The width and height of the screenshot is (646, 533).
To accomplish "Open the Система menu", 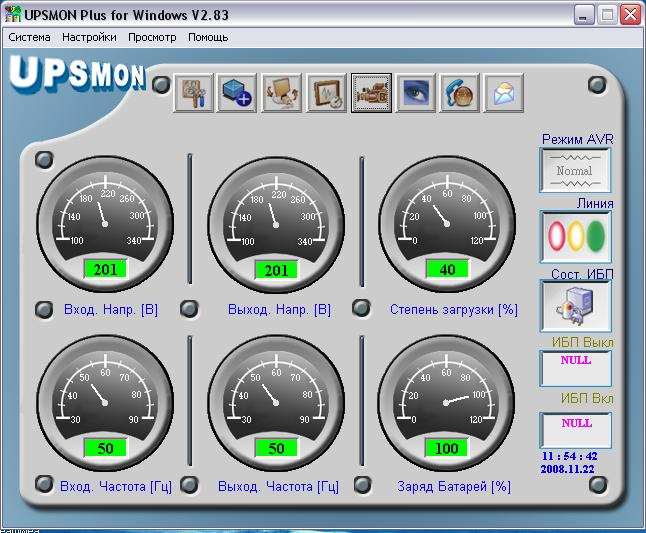I will tap(30, 37).
